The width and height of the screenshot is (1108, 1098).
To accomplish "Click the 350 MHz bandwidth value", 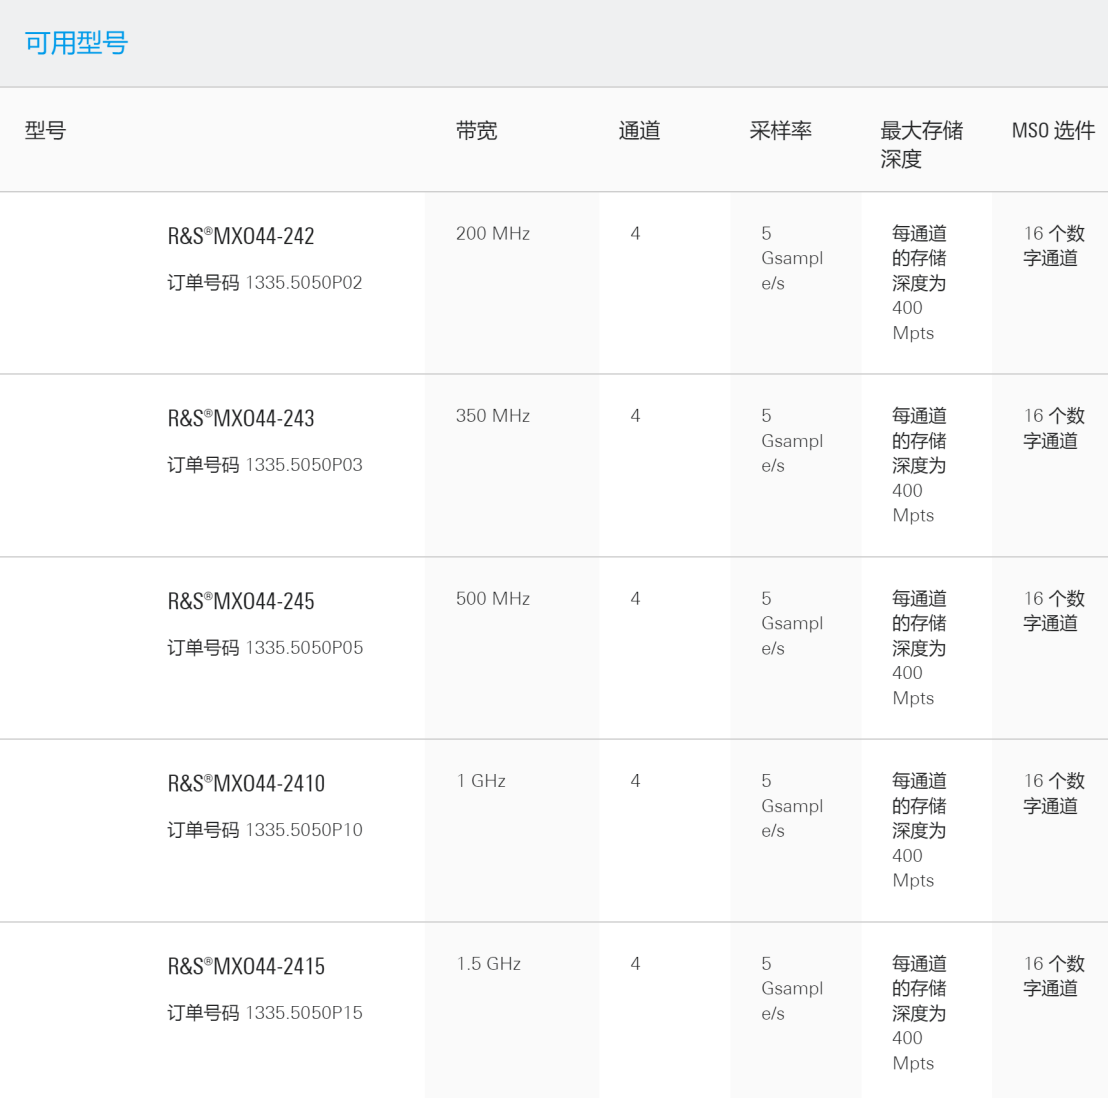I will (x=493, y=416).
